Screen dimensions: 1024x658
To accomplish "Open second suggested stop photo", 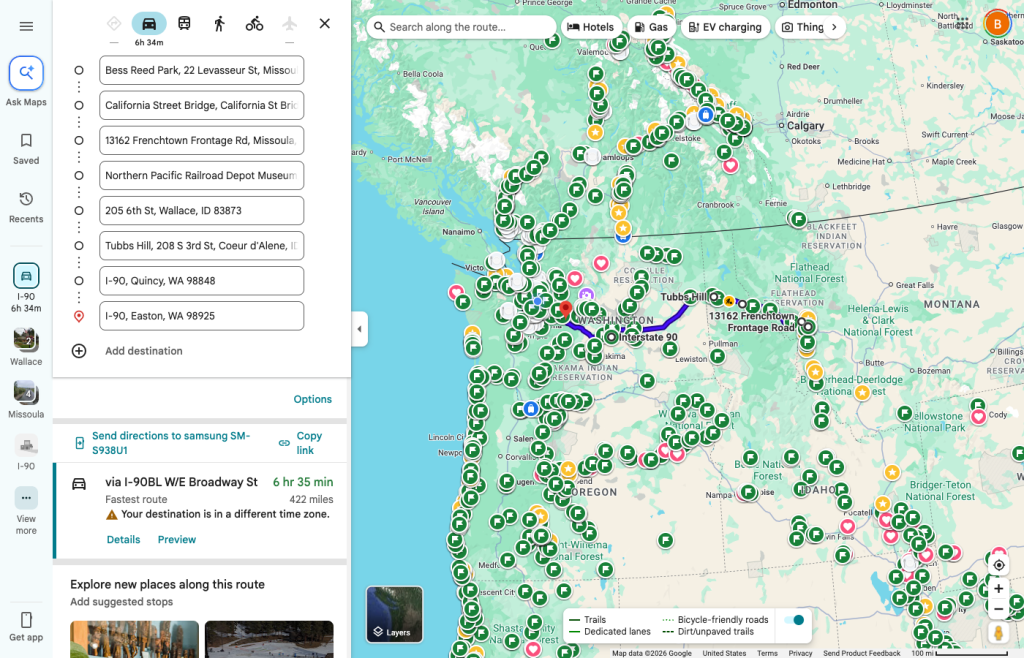I will click(x=269, y=639).
